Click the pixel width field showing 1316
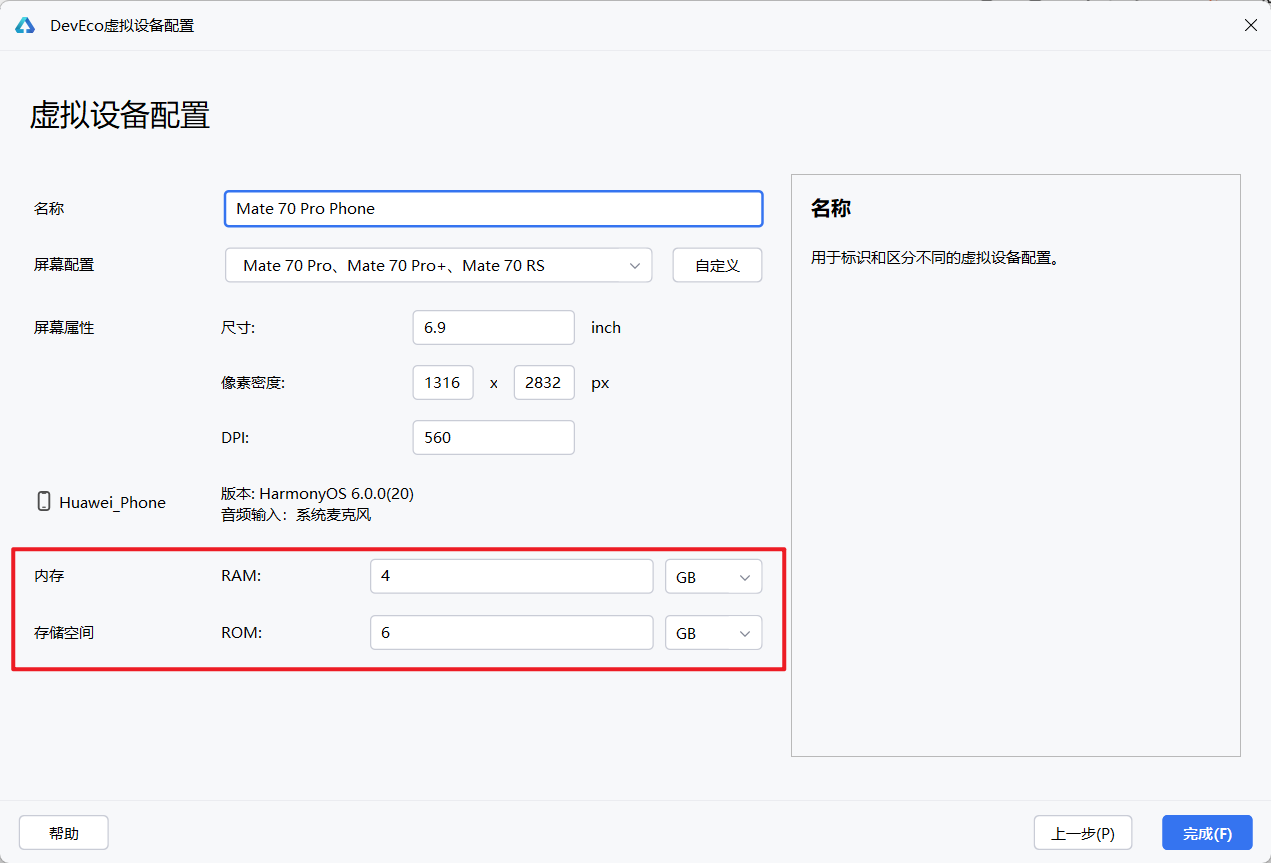Screen dimensions: 1271x863 tap(443, 382)
